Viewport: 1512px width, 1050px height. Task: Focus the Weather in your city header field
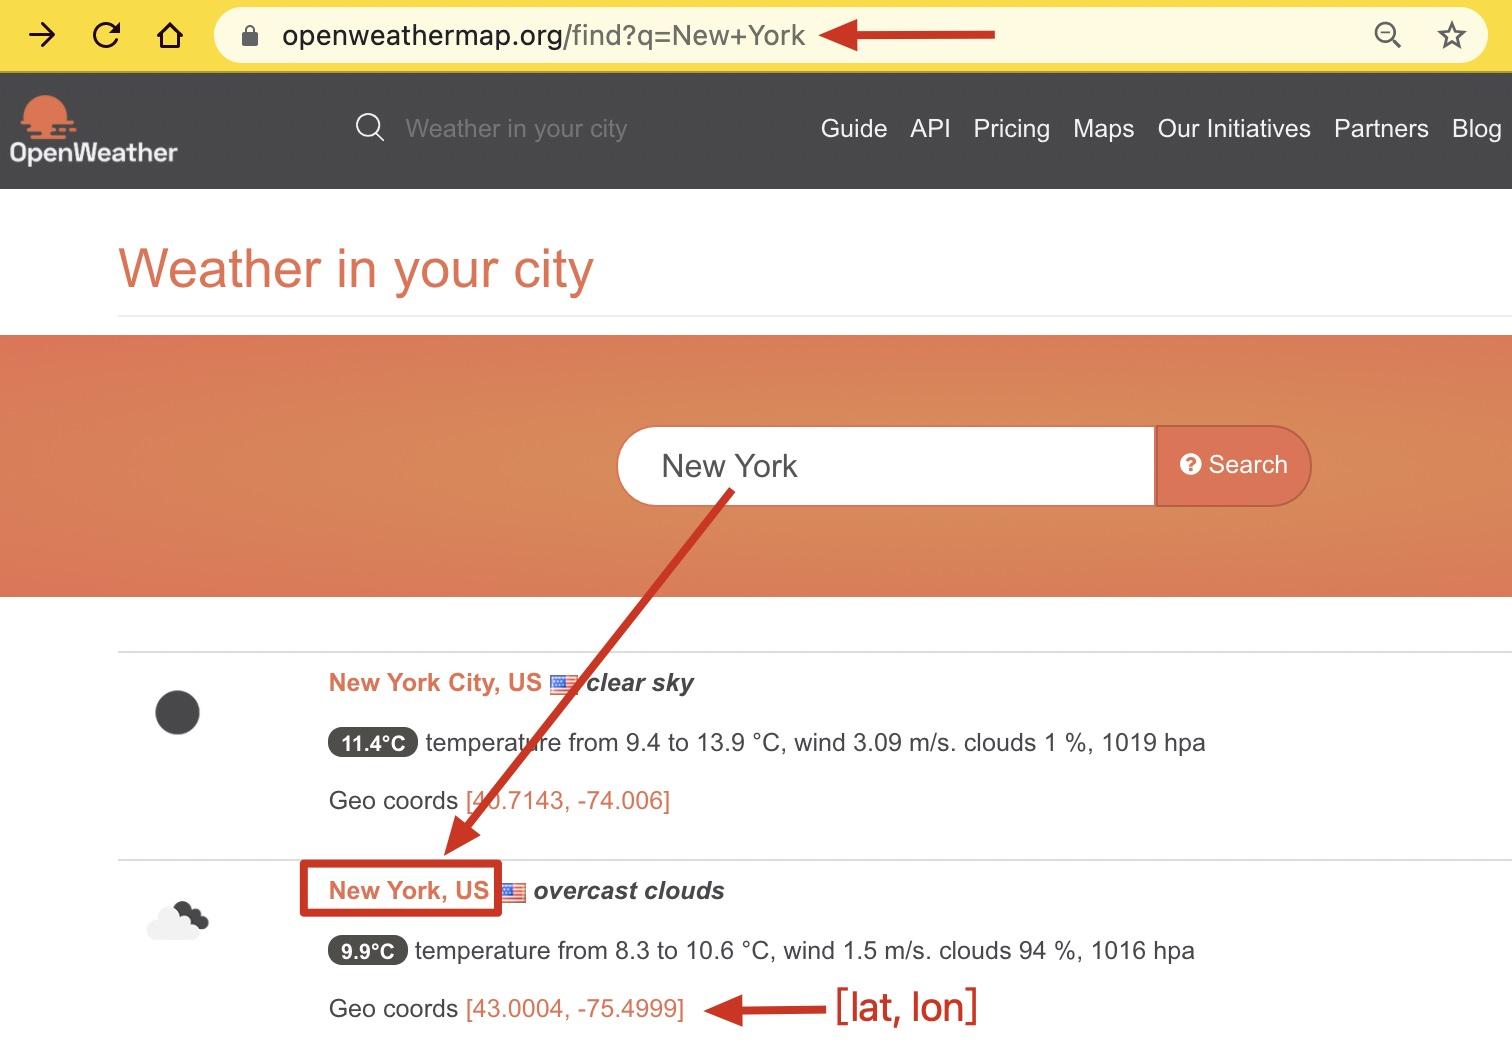516,129
